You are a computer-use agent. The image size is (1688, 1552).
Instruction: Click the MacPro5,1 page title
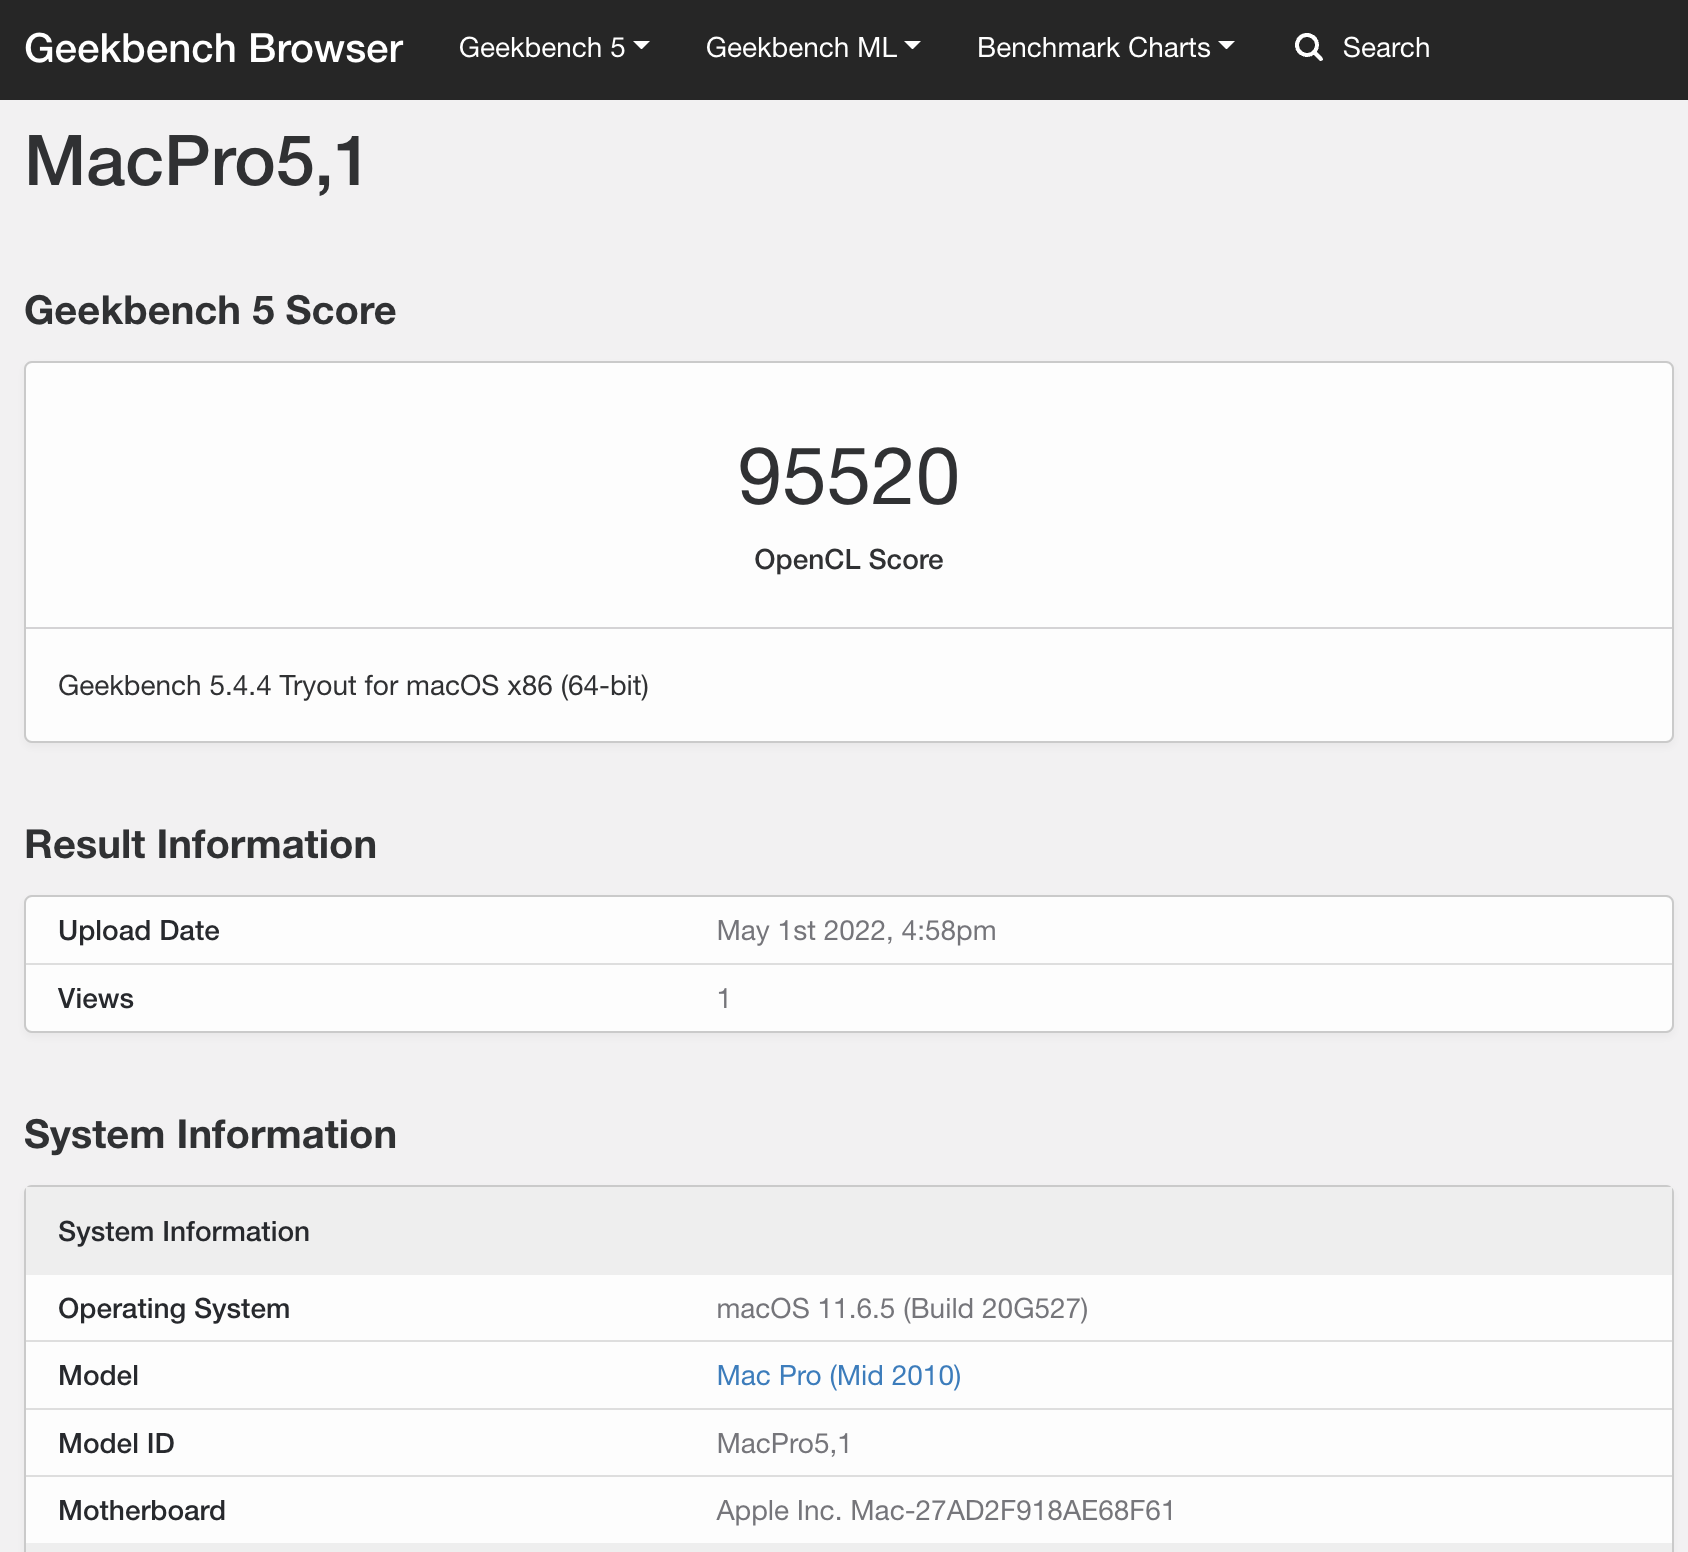click(x=196, y=161)
